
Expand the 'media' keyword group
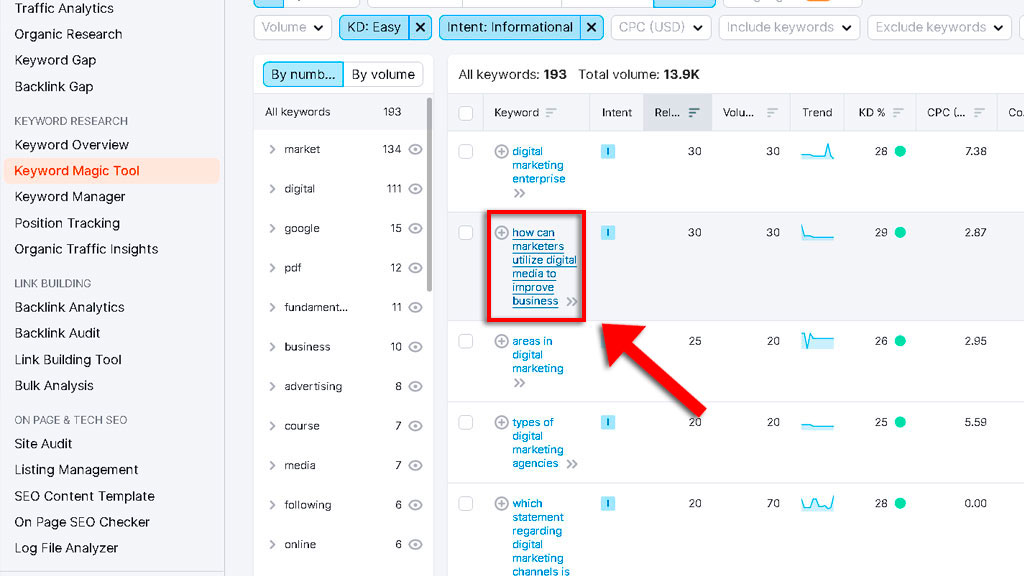(x=272, y=466)
